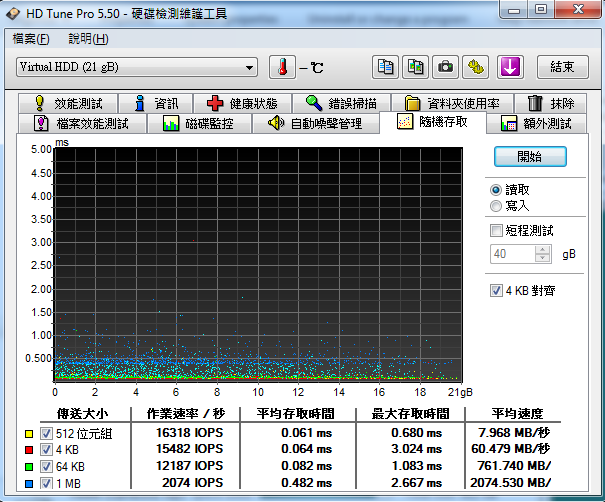Image resolution: width=605 pixels, height=502 pixels.
Task: Click the yellow 512 位元組 color swatch
Action: (x=29, y=434)
